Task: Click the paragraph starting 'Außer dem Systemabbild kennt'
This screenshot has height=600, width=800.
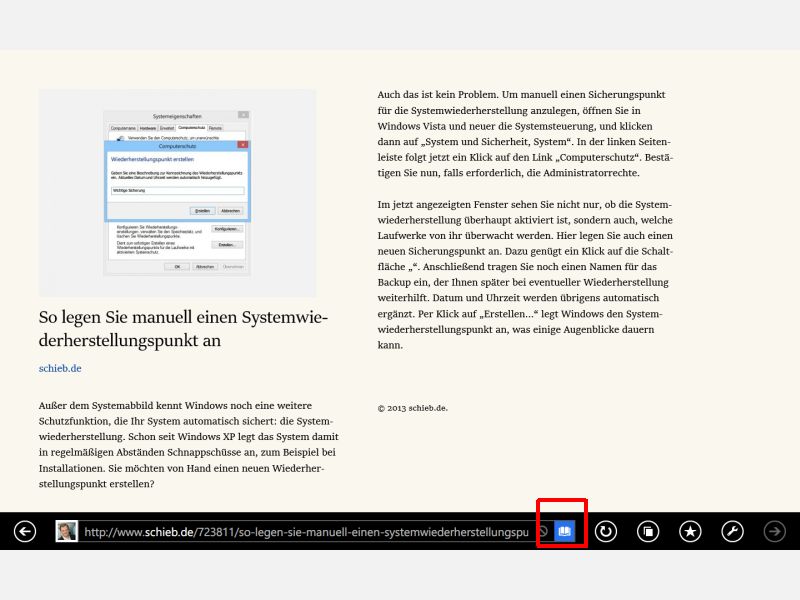Action: (189, 444)
